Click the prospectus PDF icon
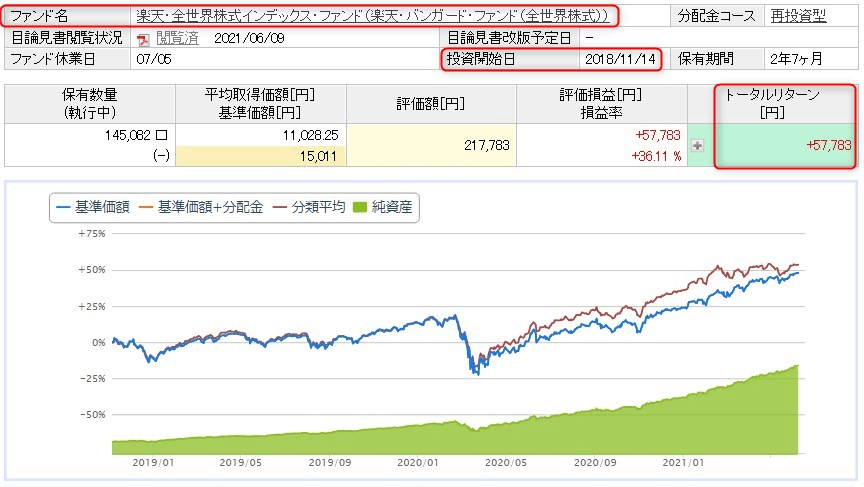864x487 pixels. [x=143, y=39]
